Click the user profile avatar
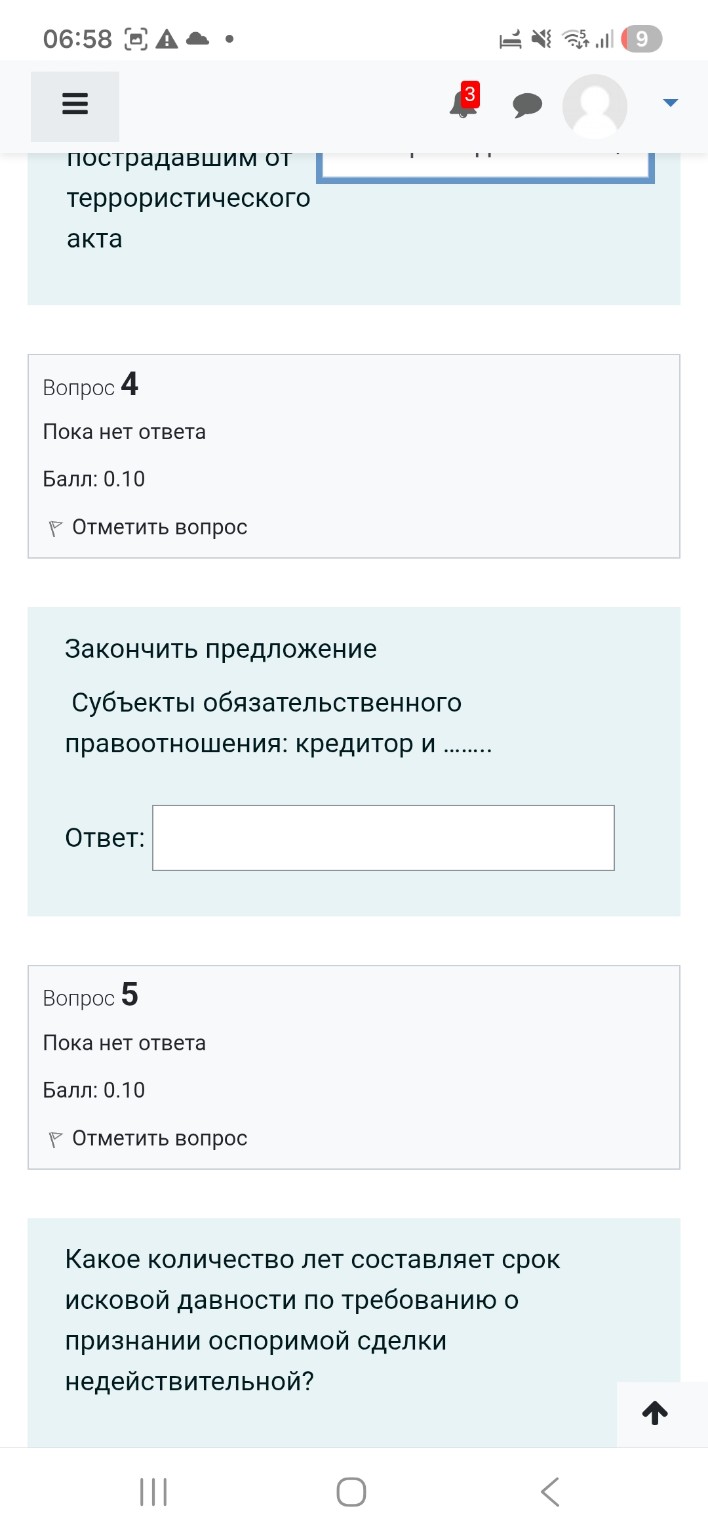This screenshot has height=1536, width=708. click(x=595, y=107)
